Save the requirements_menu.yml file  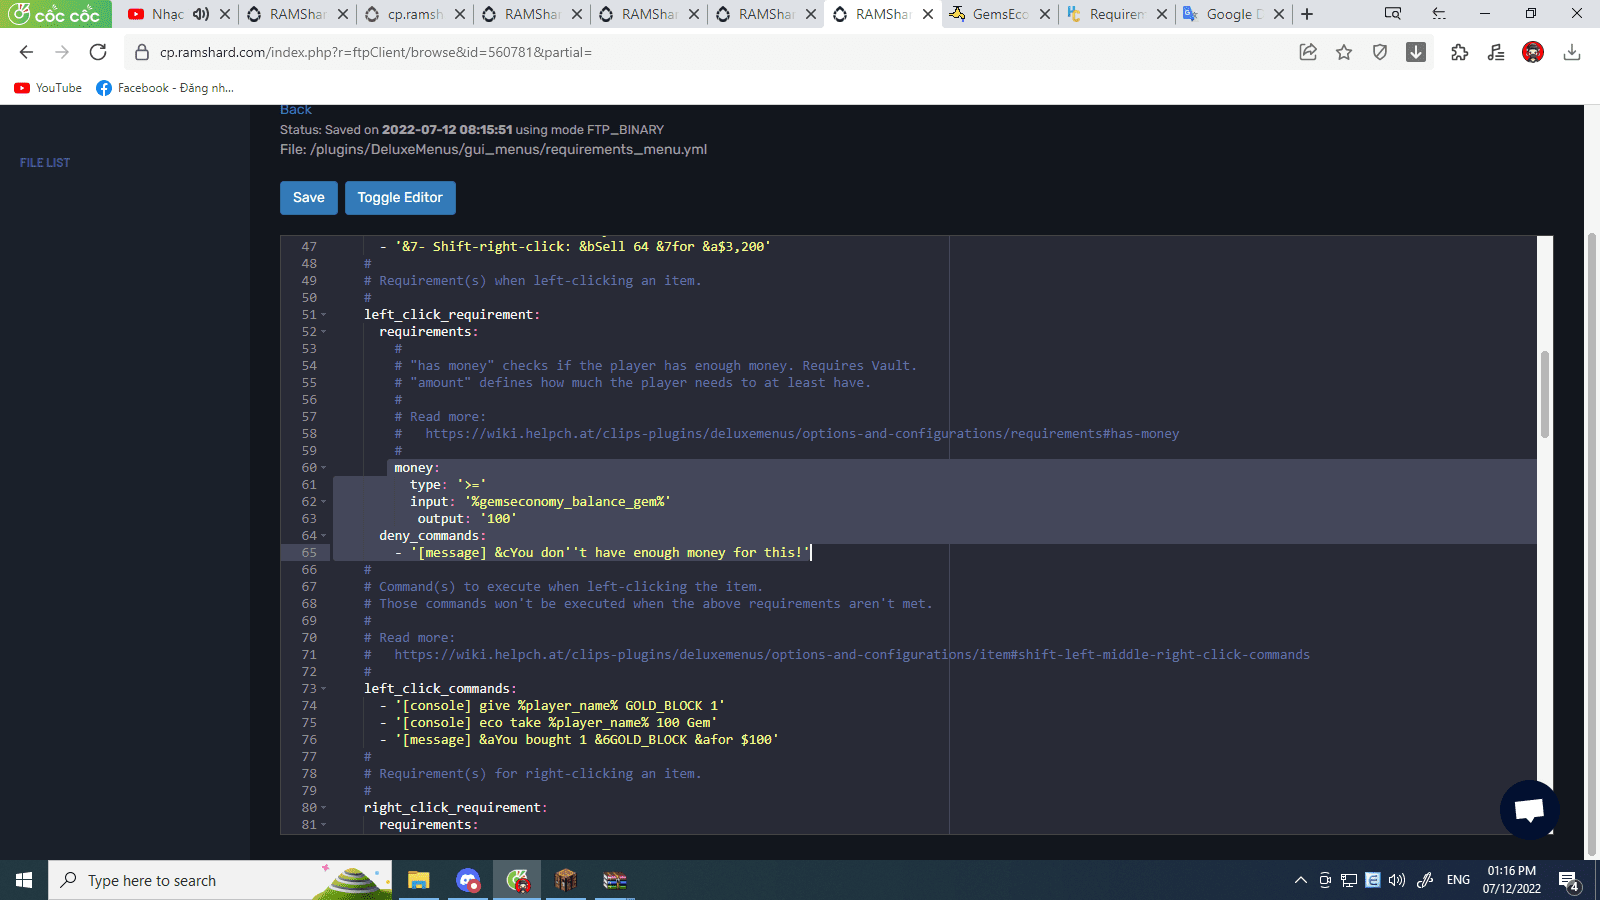[x=308, y=198]
